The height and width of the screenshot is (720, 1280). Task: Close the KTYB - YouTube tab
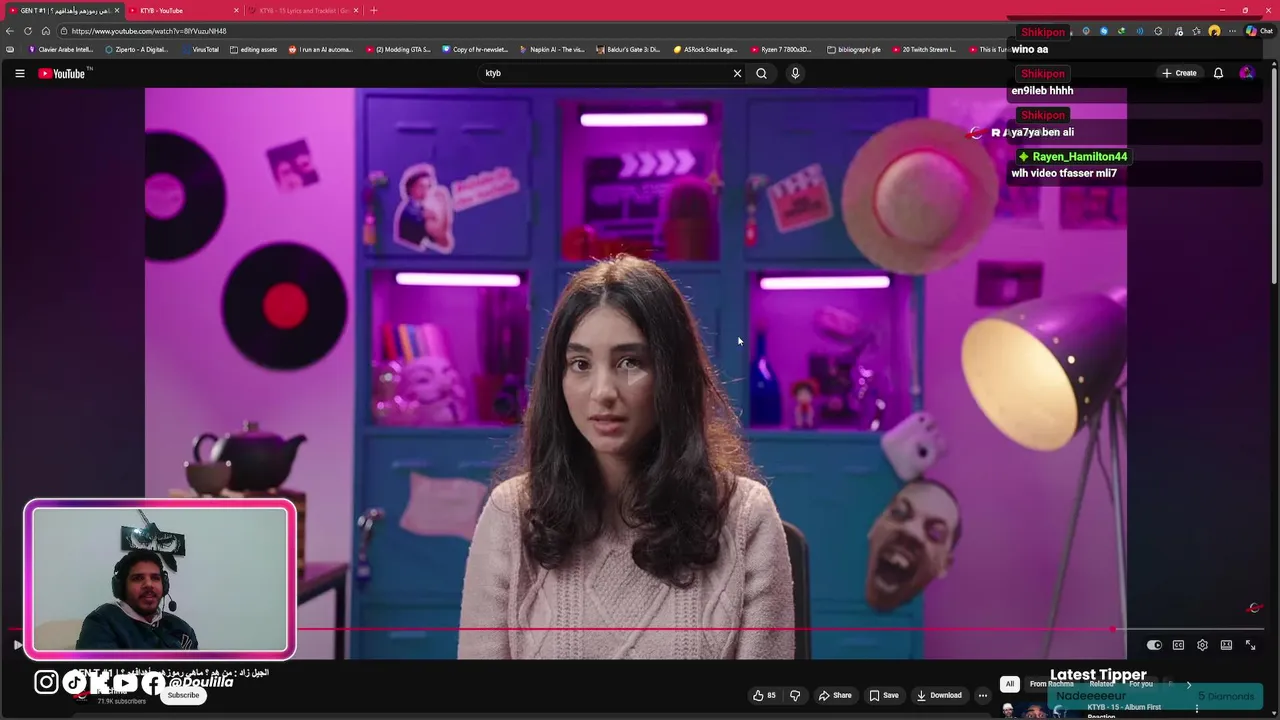click(236, 10)
